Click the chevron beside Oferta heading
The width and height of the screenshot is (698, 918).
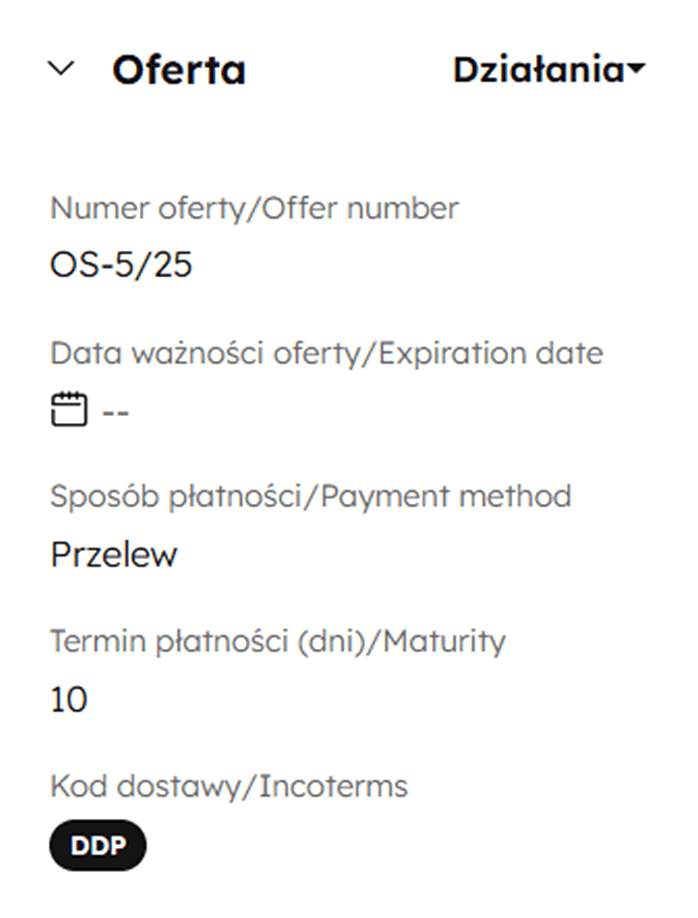click(x=60, y=68)
